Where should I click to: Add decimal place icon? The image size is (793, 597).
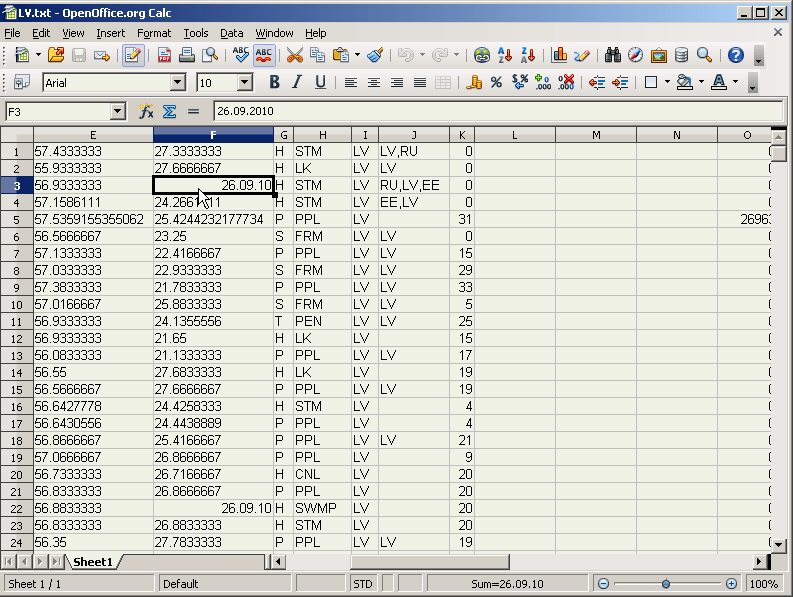pyautogui.click(x=543, y=82)
